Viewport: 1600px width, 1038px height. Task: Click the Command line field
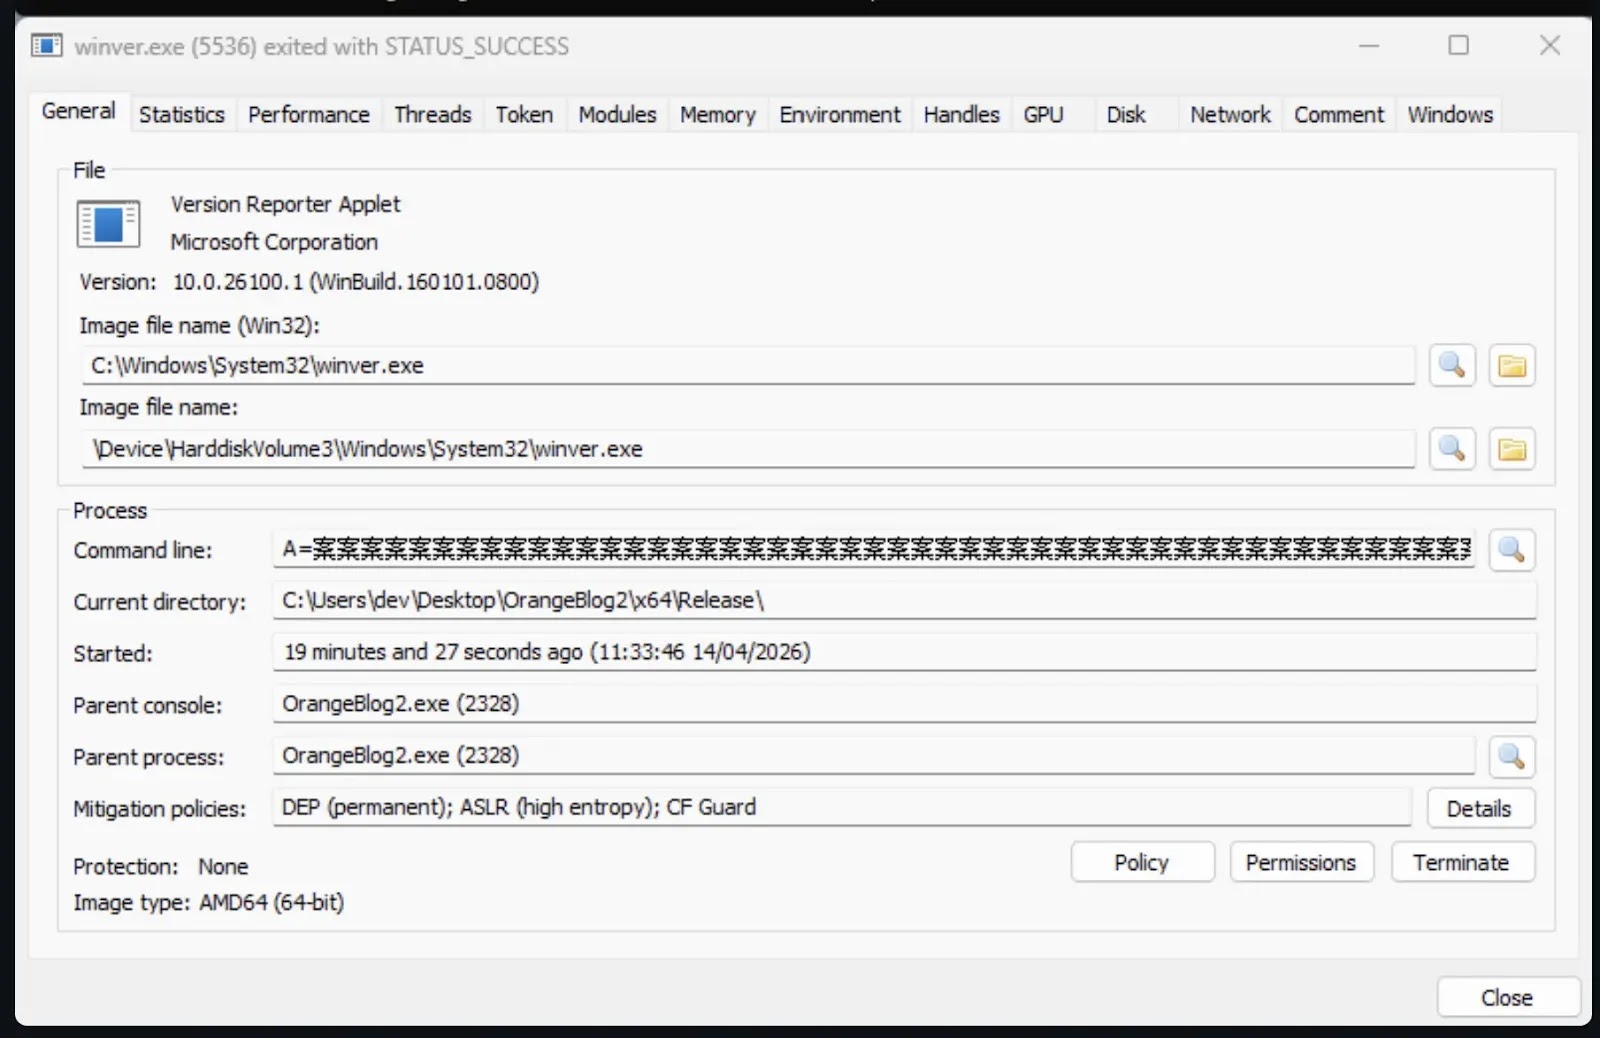point(873,549)
